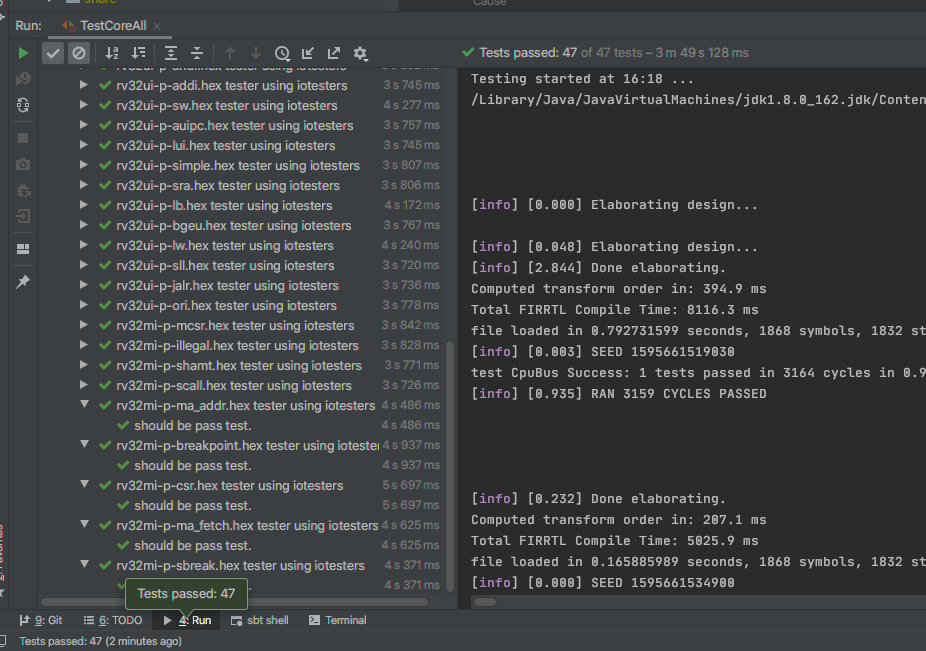Select rv32mi-p-illegal.hex tester row

click(x=242, y=346)
